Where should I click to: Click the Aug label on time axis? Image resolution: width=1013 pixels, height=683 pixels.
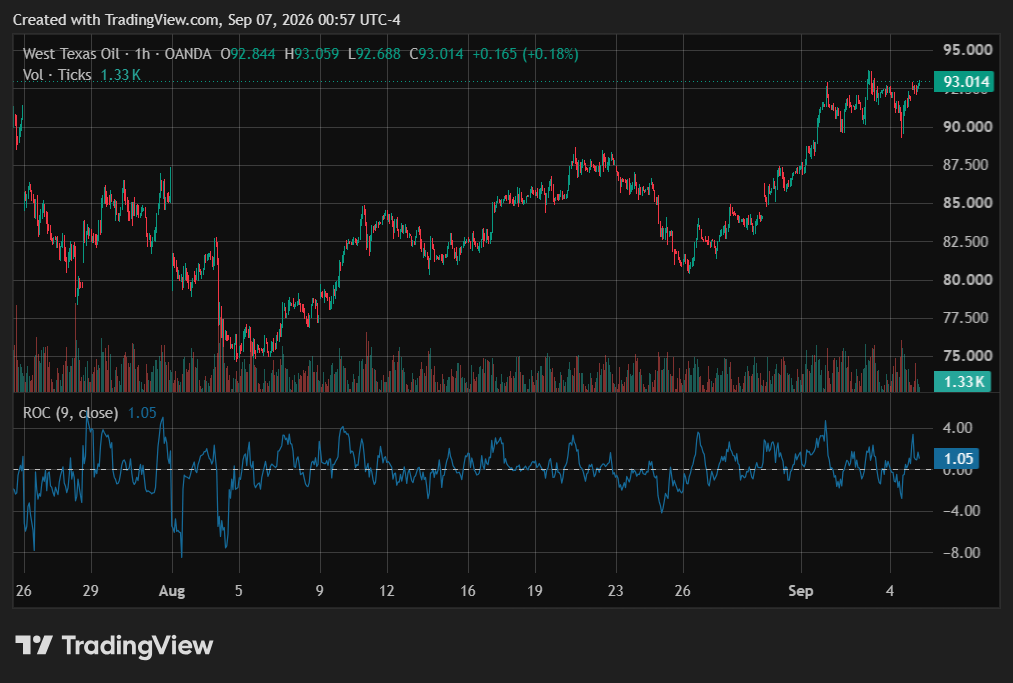pos(172,591)
